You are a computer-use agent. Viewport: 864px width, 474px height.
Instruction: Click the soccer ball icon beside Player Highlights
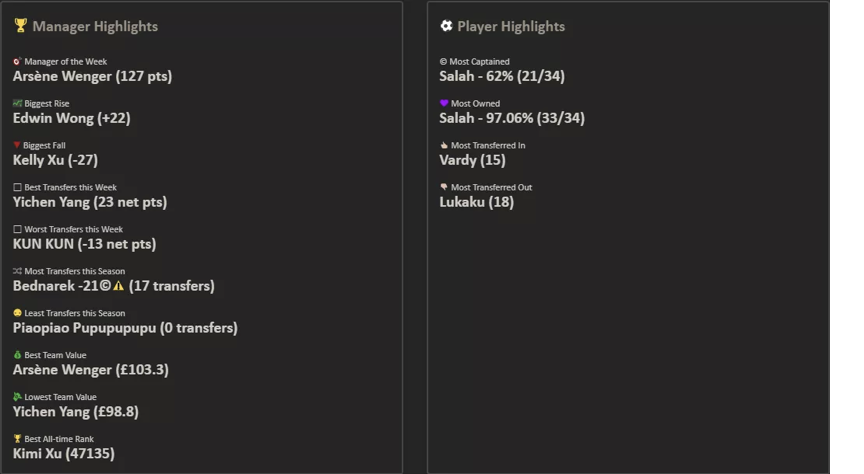tap(446, 26)
